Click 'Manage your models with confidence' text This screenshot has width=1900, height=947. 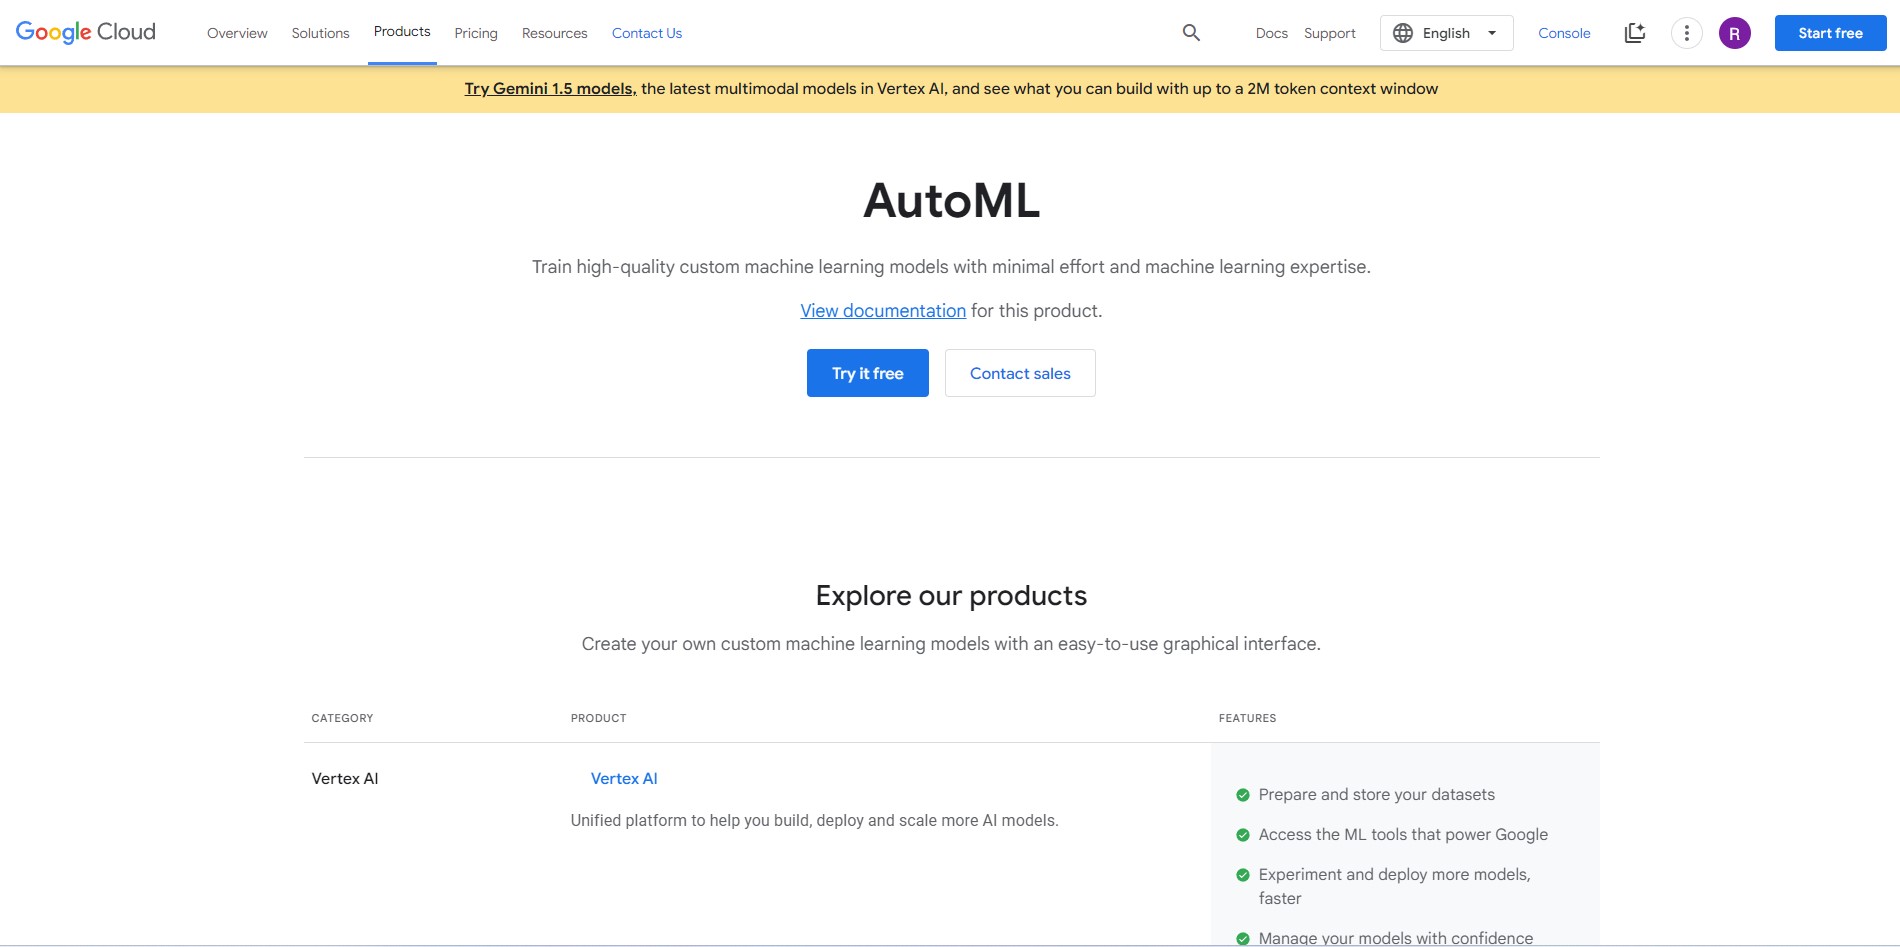pos(1395,938)
